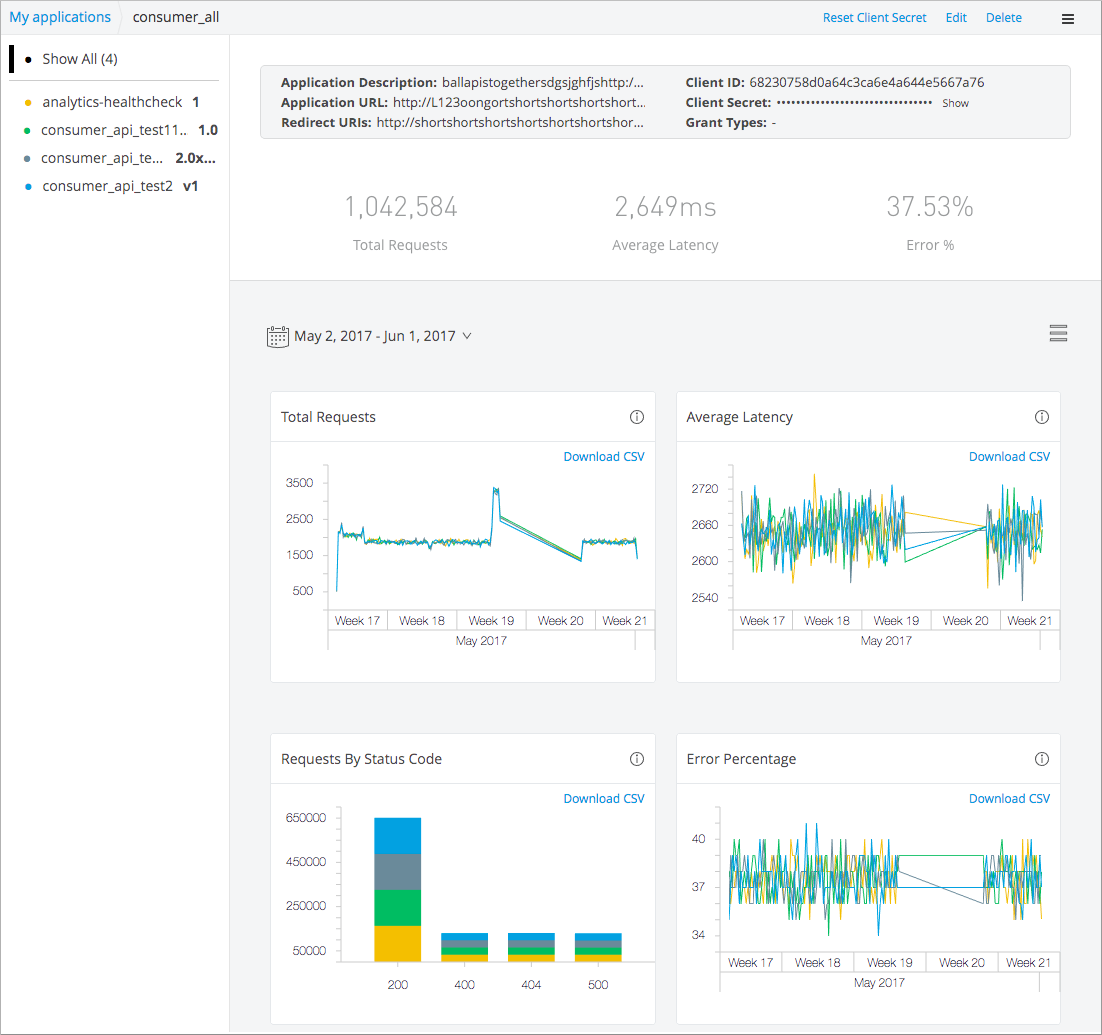The height and width of the screenshot is (1035, 1102).
Task: Open the hamburger menu in top bar
Action: click(1067, 18)
